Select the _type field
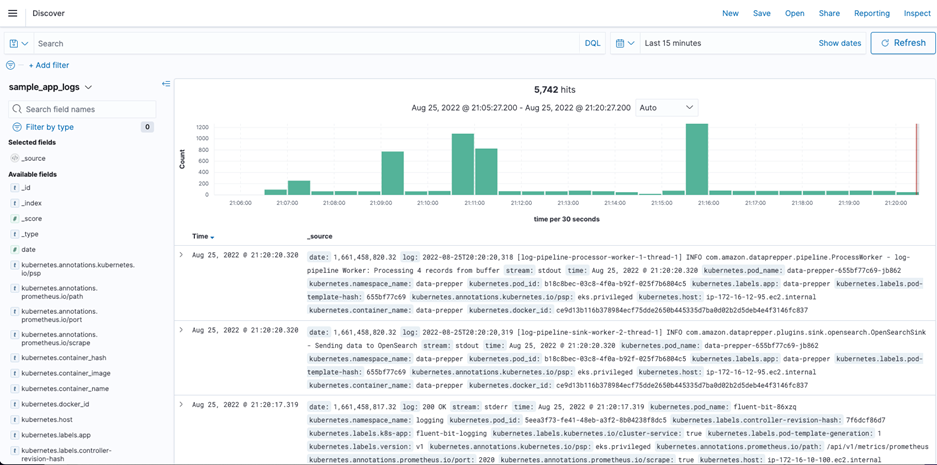This screenshot has height=465, width=937. (30, 234)
